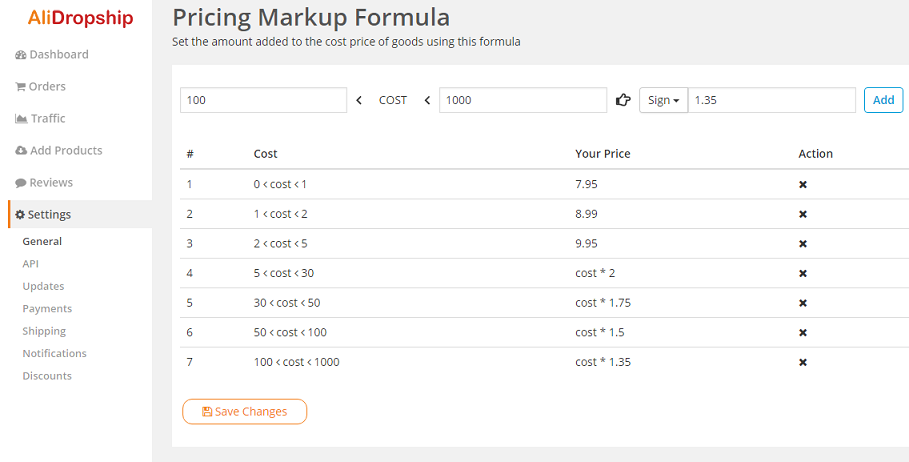909x462 pixels.
Task: Open the Reviews page
Action: tap(51, 183)
